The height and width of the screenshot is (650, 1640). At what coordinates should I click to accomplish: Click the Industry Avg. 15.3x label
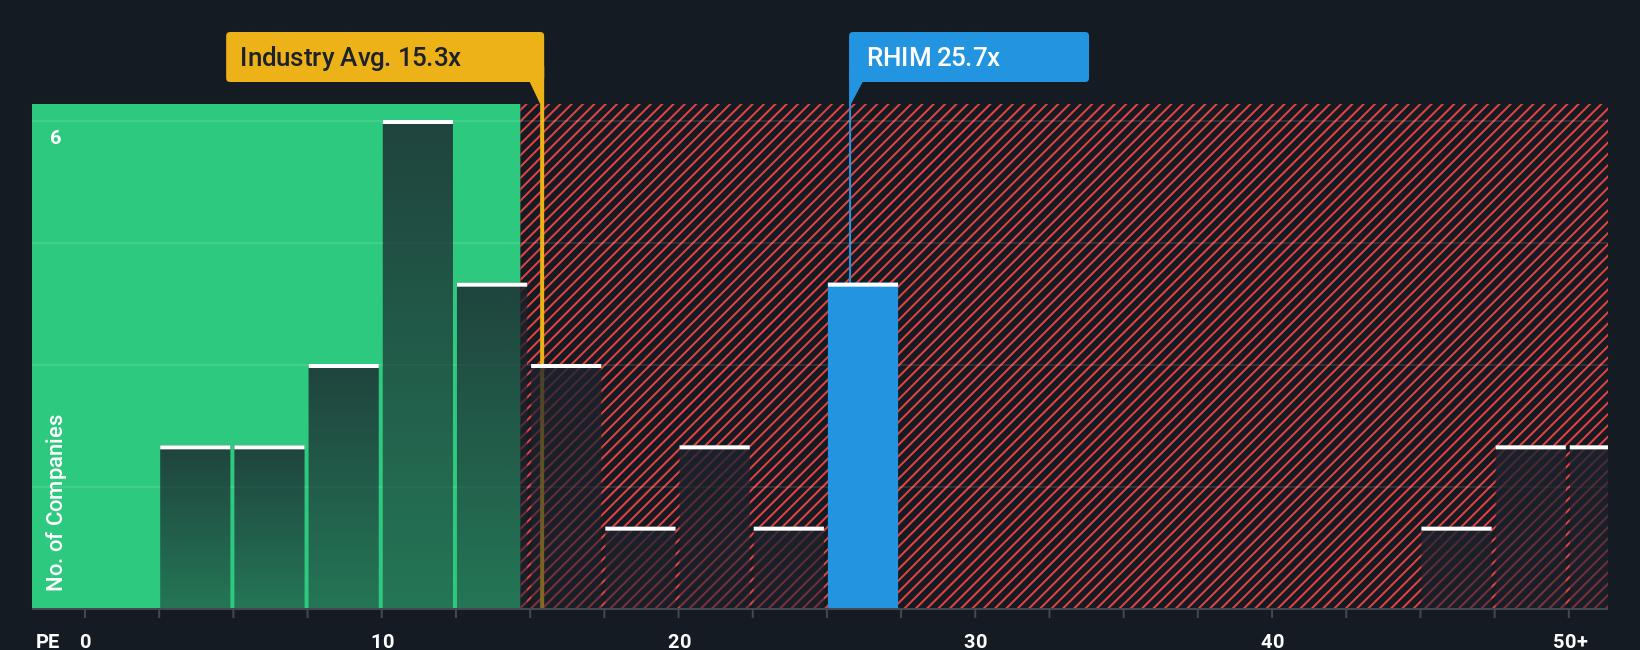(385, 57)
